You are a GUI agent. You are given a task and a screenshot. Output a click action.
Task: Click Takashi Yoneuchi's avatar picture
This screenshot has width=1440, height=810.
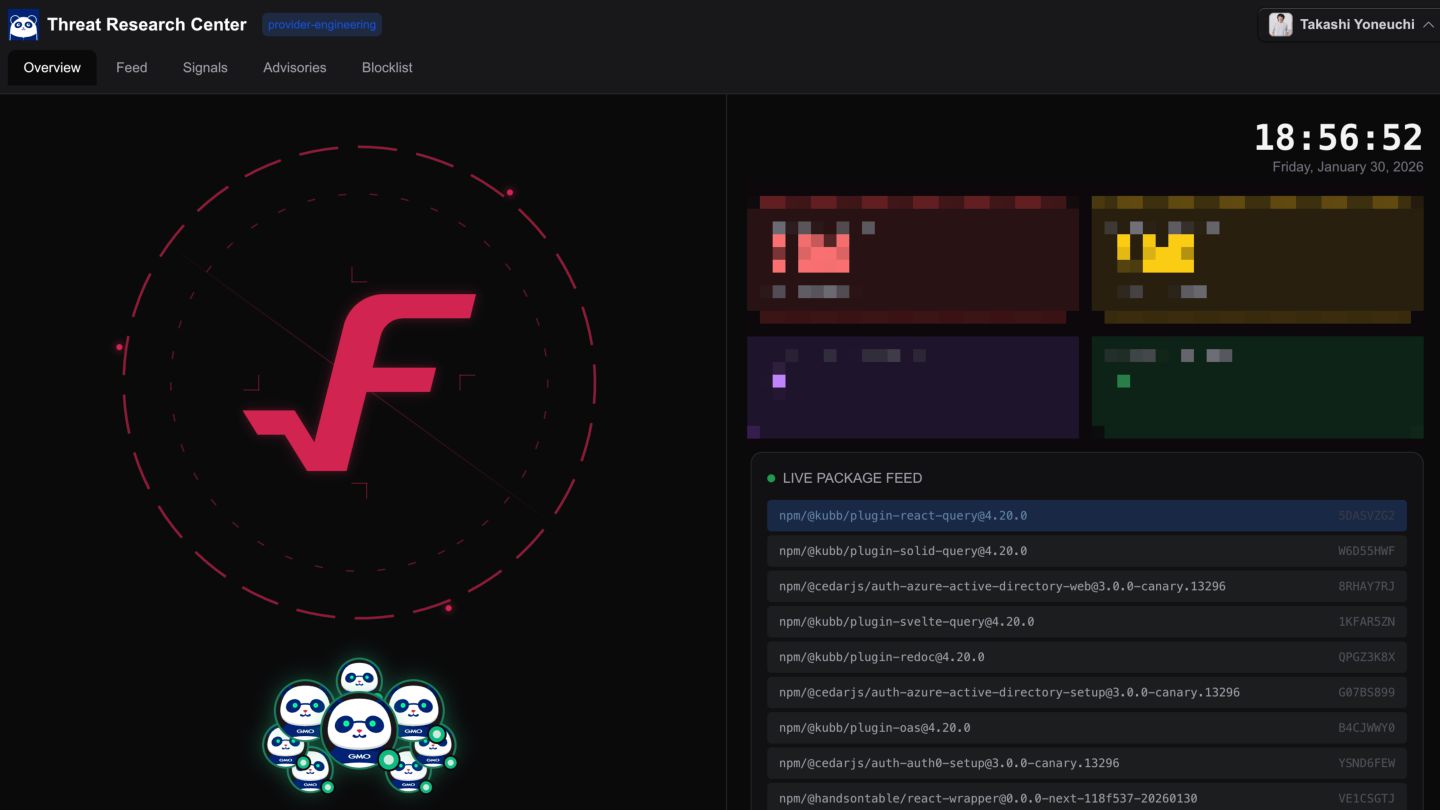[1280, 25]
